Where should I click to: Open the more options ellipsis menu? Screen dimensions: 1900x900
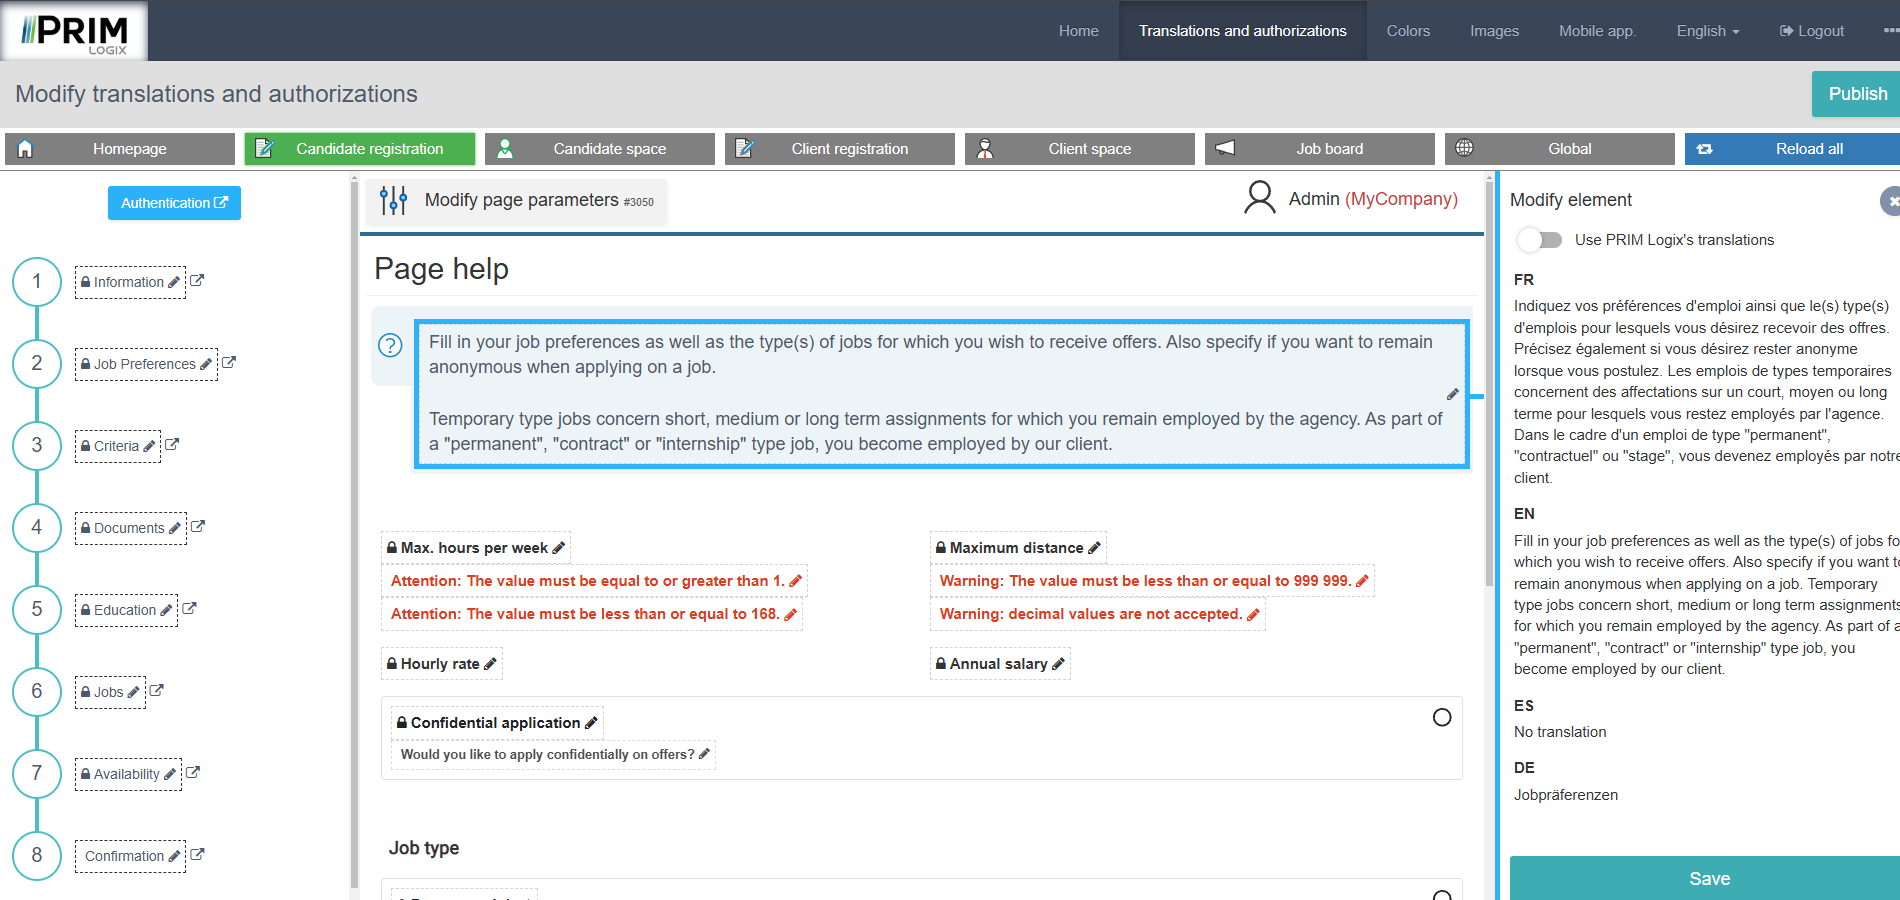click(x=1890, y=31)
